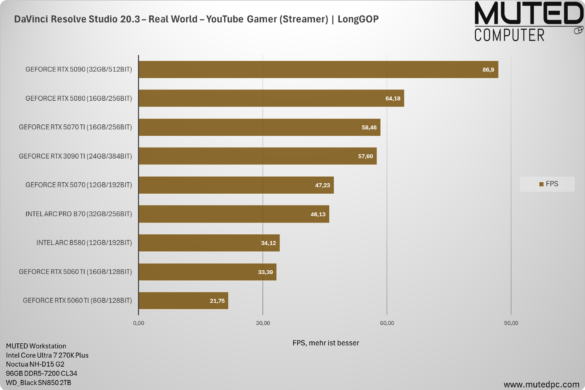Click the 90,00 axis tick label

[511, 323]
